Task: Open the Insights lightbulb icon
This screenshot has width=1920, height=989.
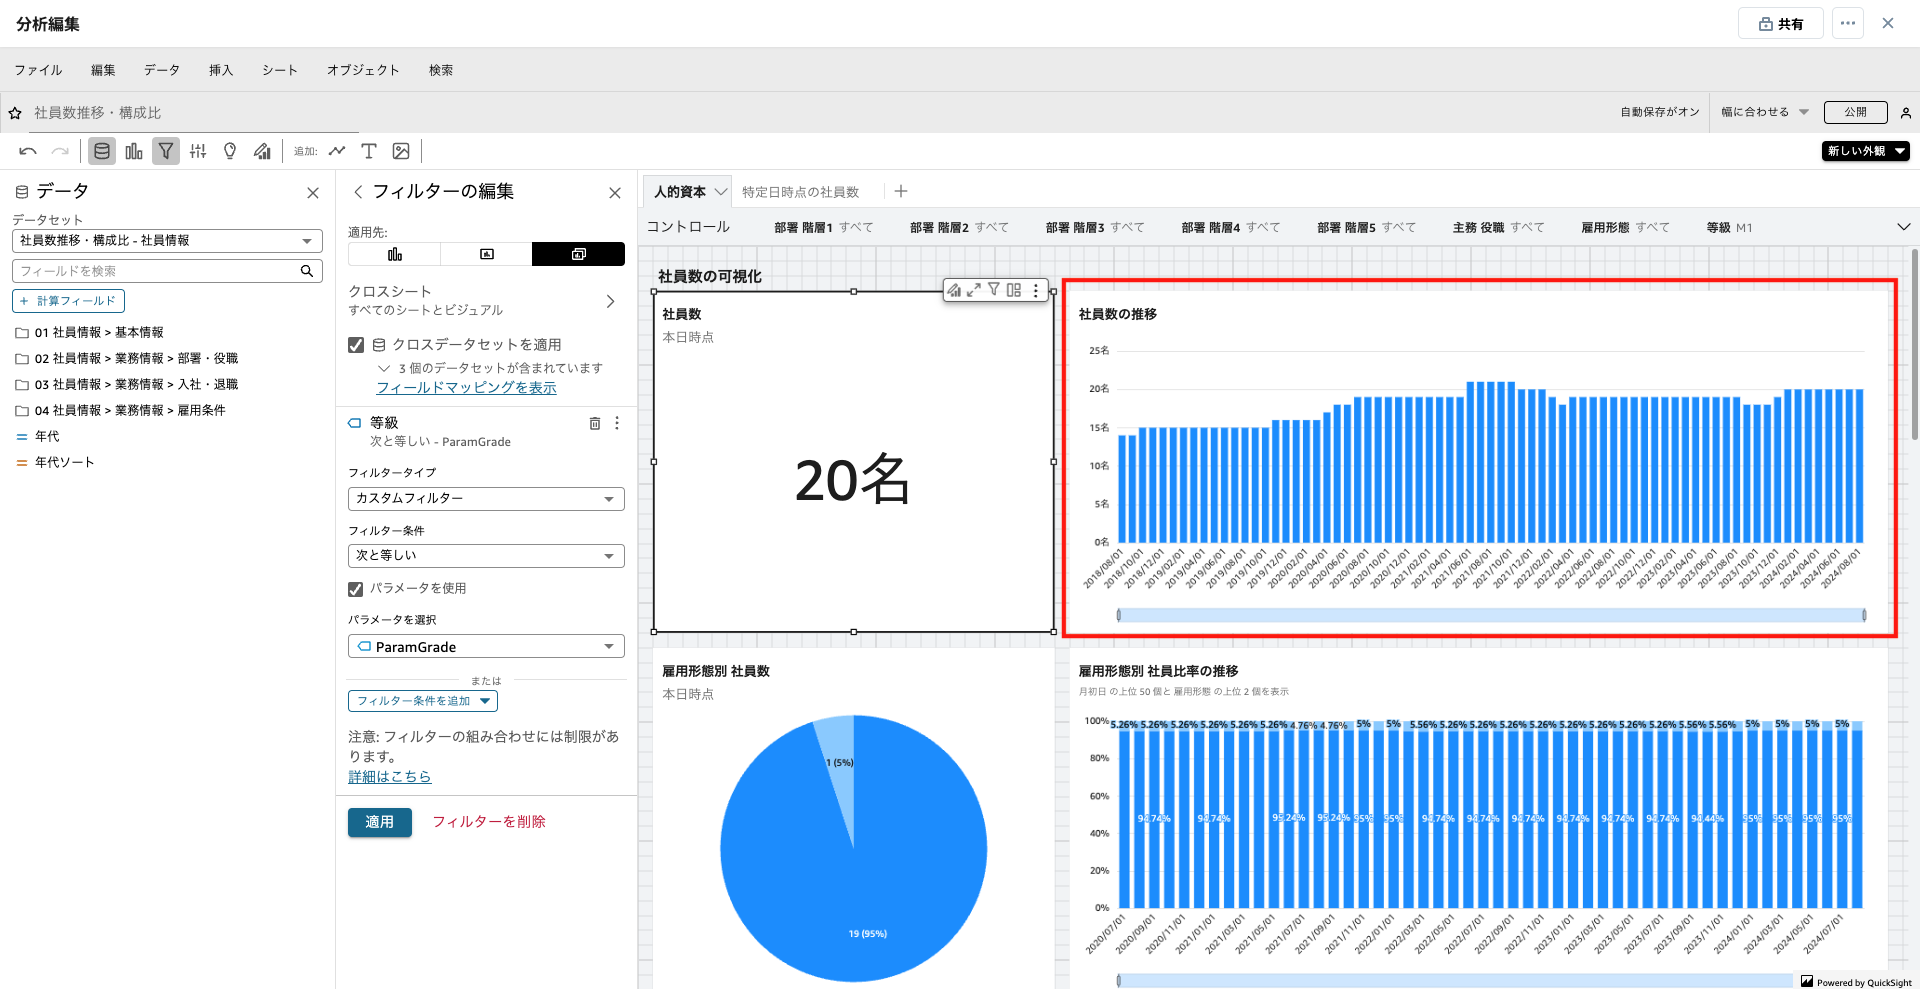Action: pos(230,151)
